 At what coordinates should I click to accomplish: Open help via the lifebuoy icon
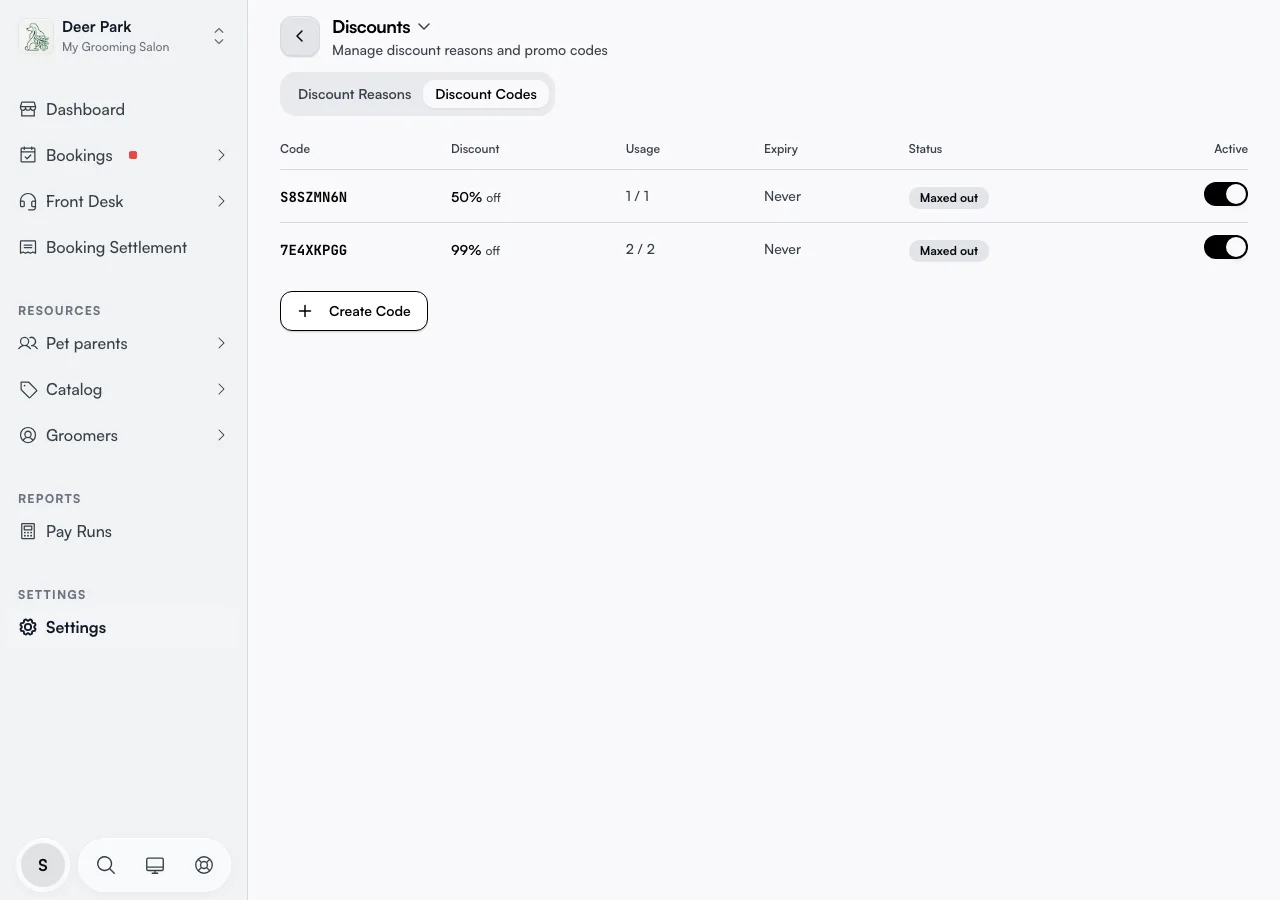(204, 865)
